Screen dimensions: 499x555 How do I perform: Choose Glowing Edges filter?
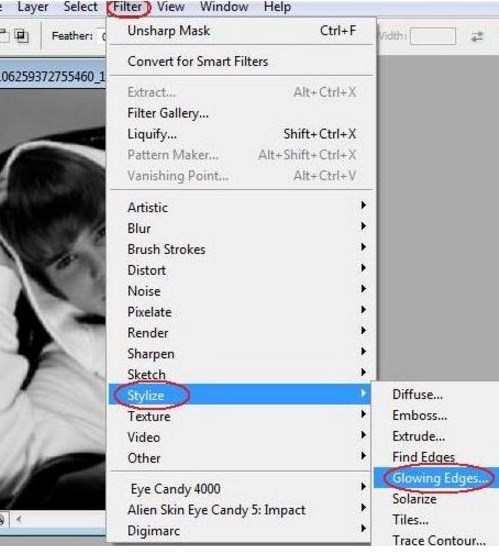(436, 478)
